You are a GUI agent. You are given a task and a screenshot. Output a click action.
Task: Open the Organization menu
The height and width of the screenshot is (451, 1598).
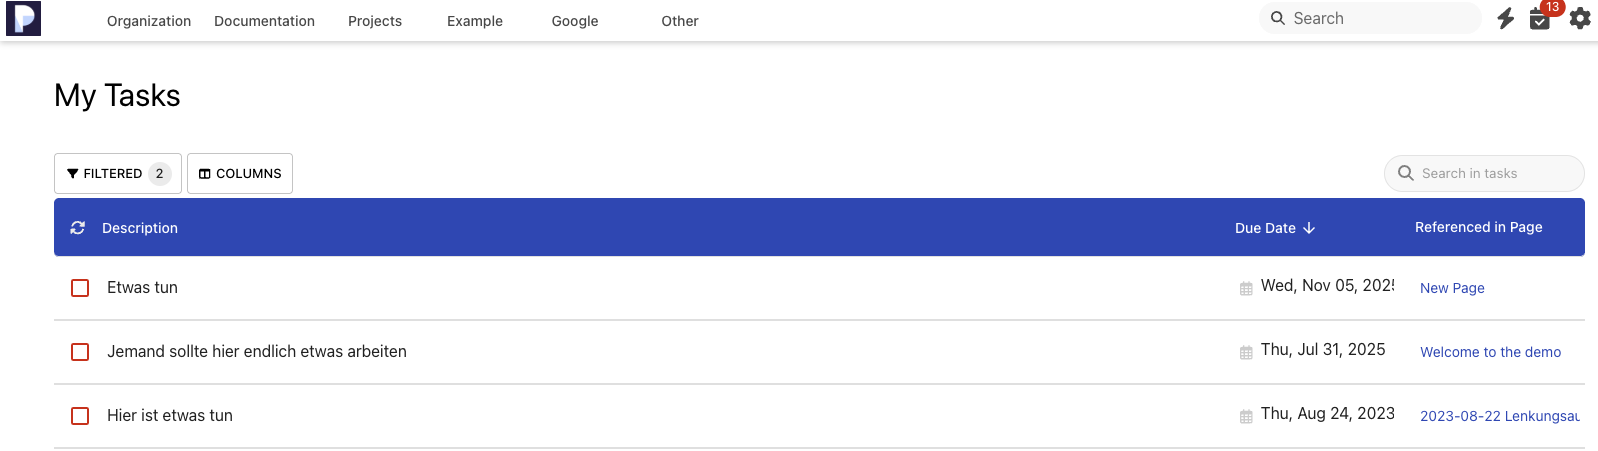[149, 21]
